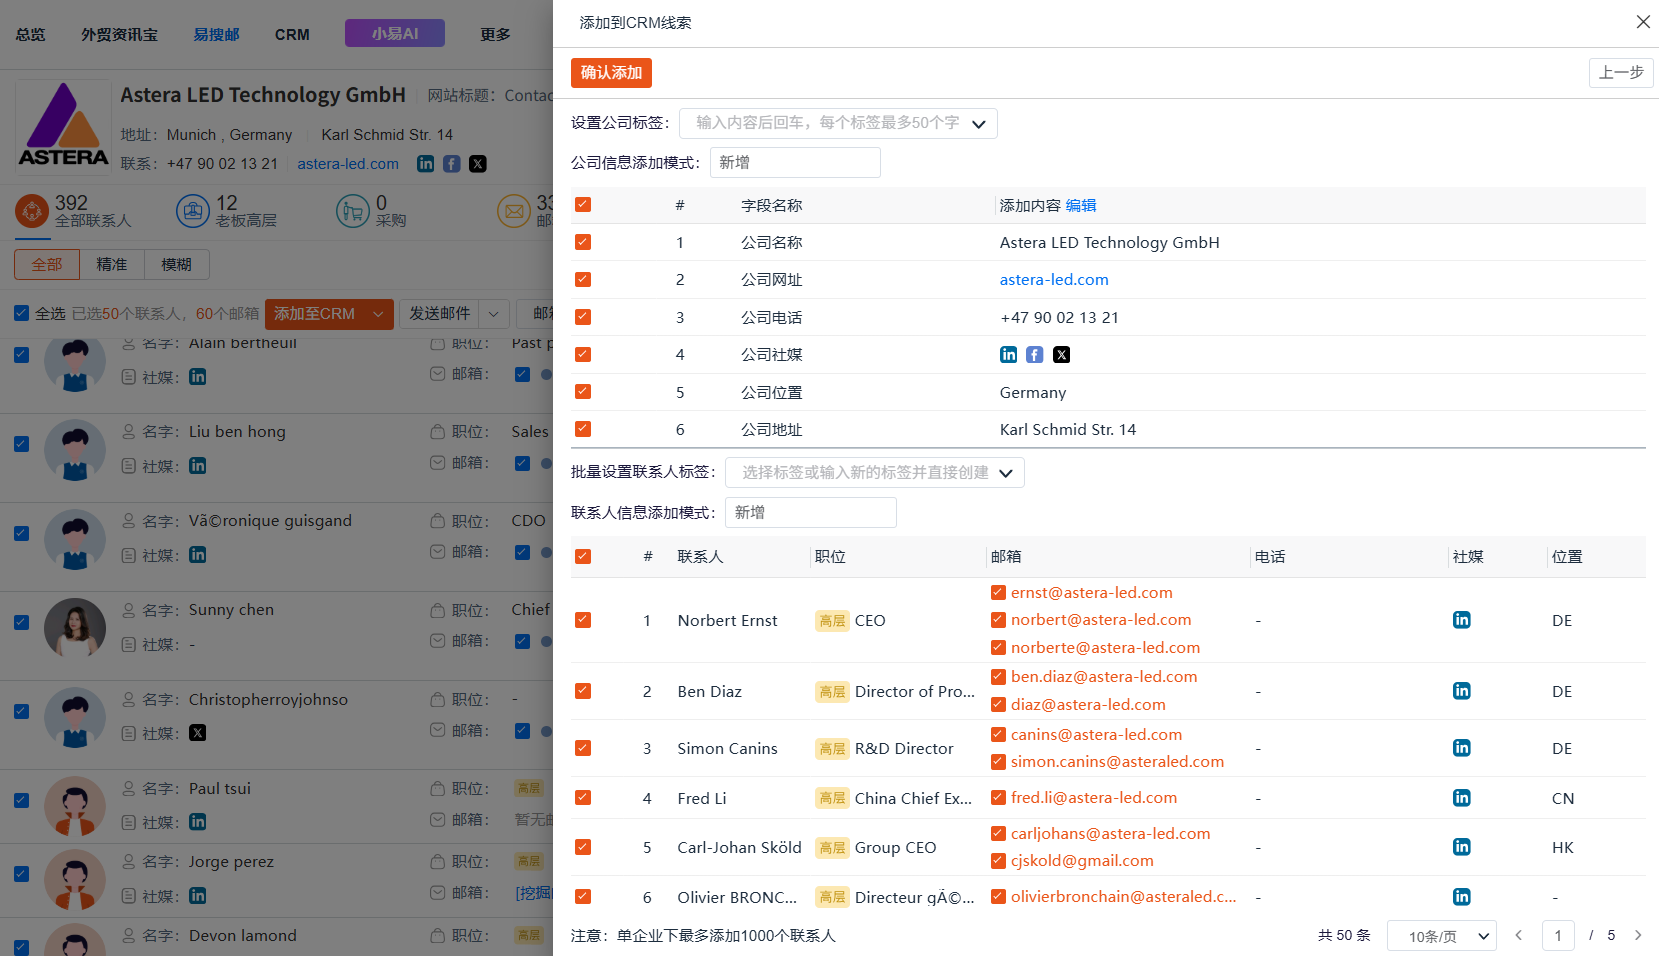The image size is (1659, 956).
Task: Expand the 设置公司标签 tag dropdown
Action: 838,123
